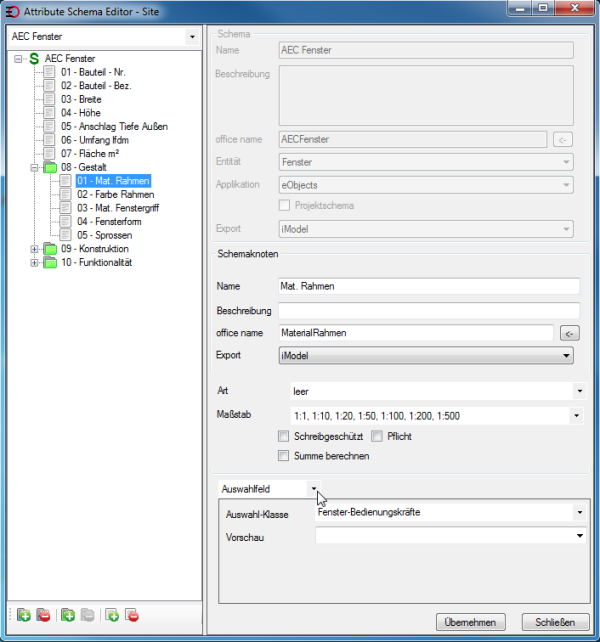This screenshot has width=600, height=642.
Task: Select tree item 06 - Umfang lfdm
Action: click(x=95, y=140)
